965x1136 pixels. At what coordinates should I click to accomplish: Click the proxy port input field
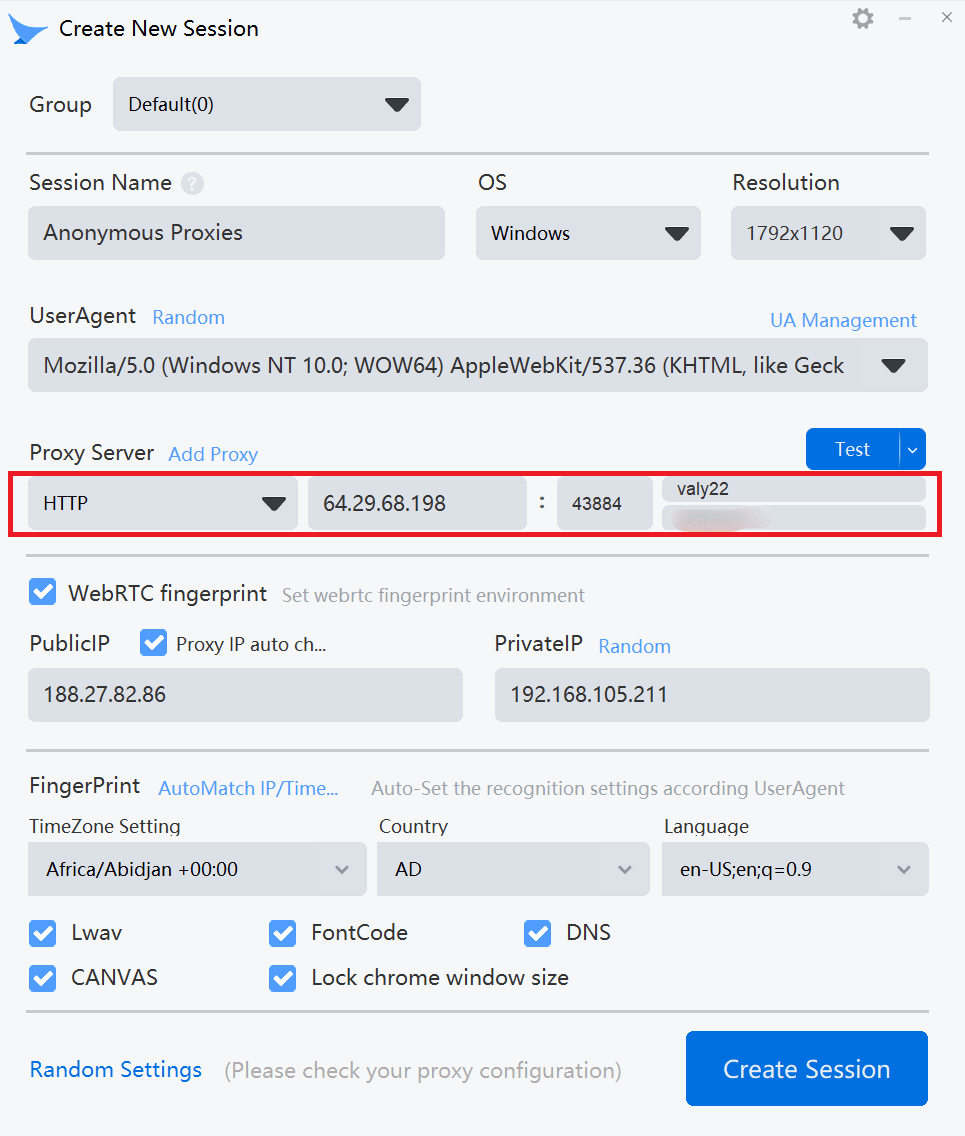[604, 503]
